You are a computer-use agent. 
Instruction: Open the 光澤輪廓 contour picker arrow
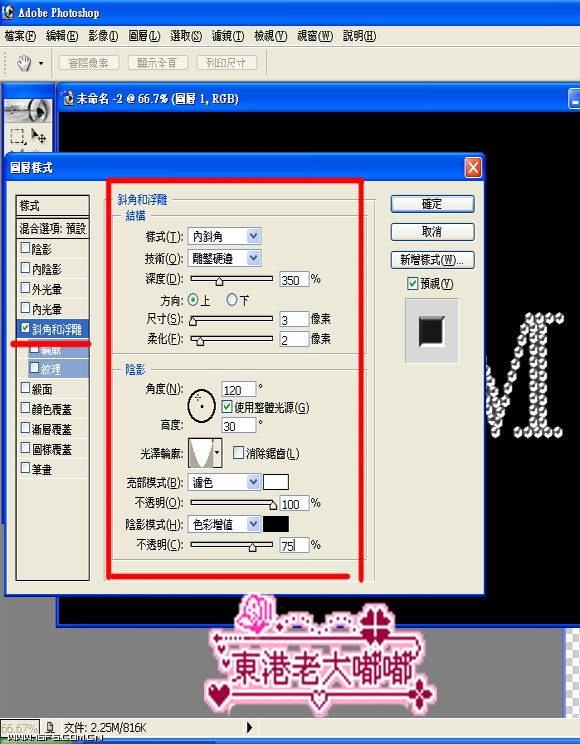pyautogui.click(x=217, y=453)
